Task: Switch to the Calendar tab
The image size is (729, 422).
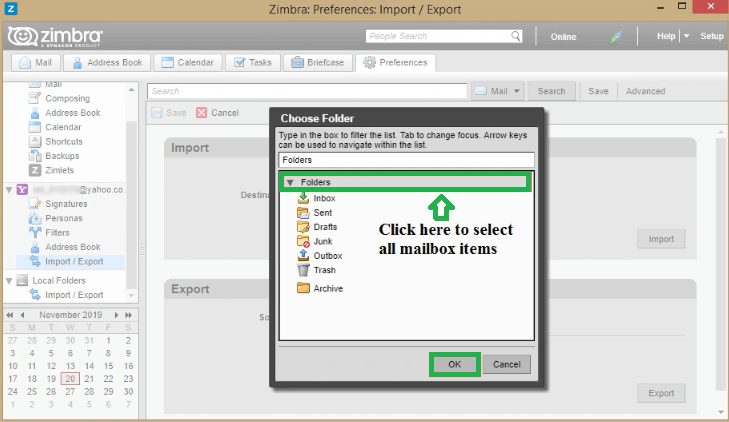Action: (187, 62)
